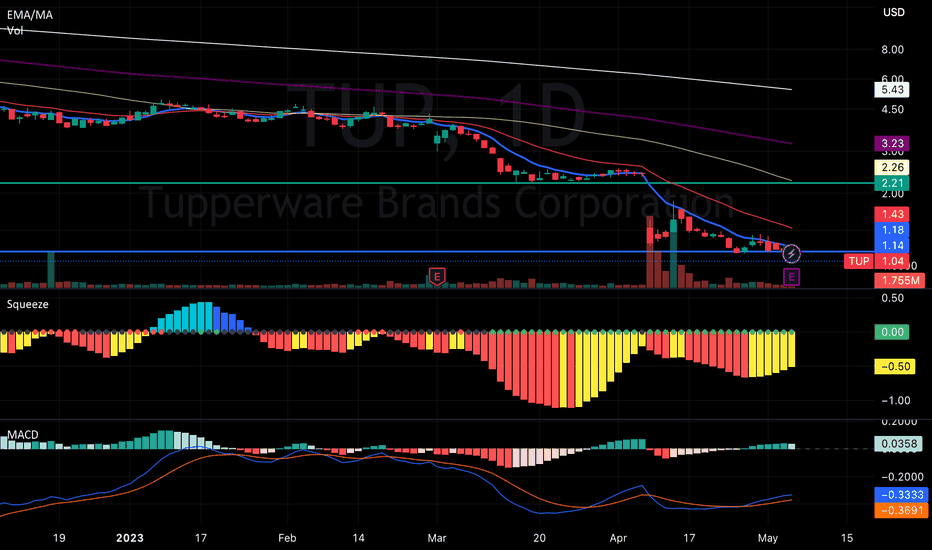
Task: Click the tall green volume bar in December
Action: coord(51,270)
